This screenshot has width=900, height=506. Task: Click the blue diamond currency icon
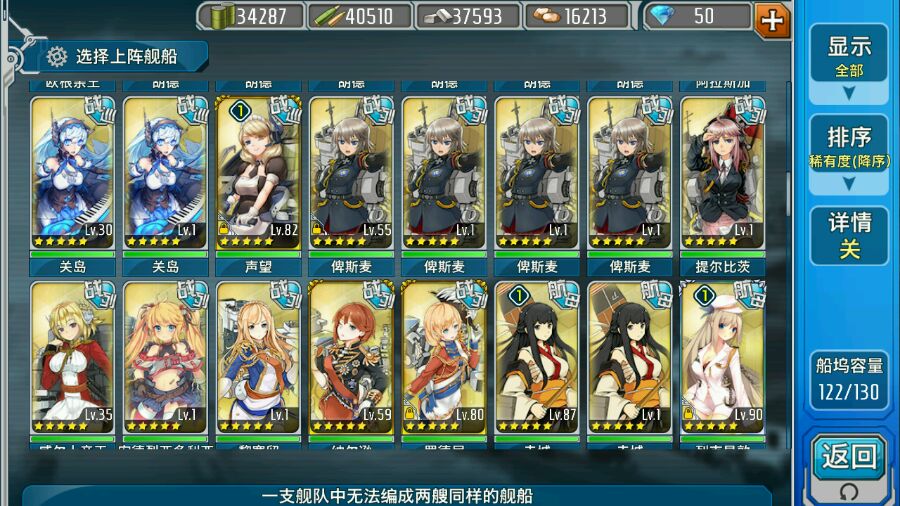661,16
